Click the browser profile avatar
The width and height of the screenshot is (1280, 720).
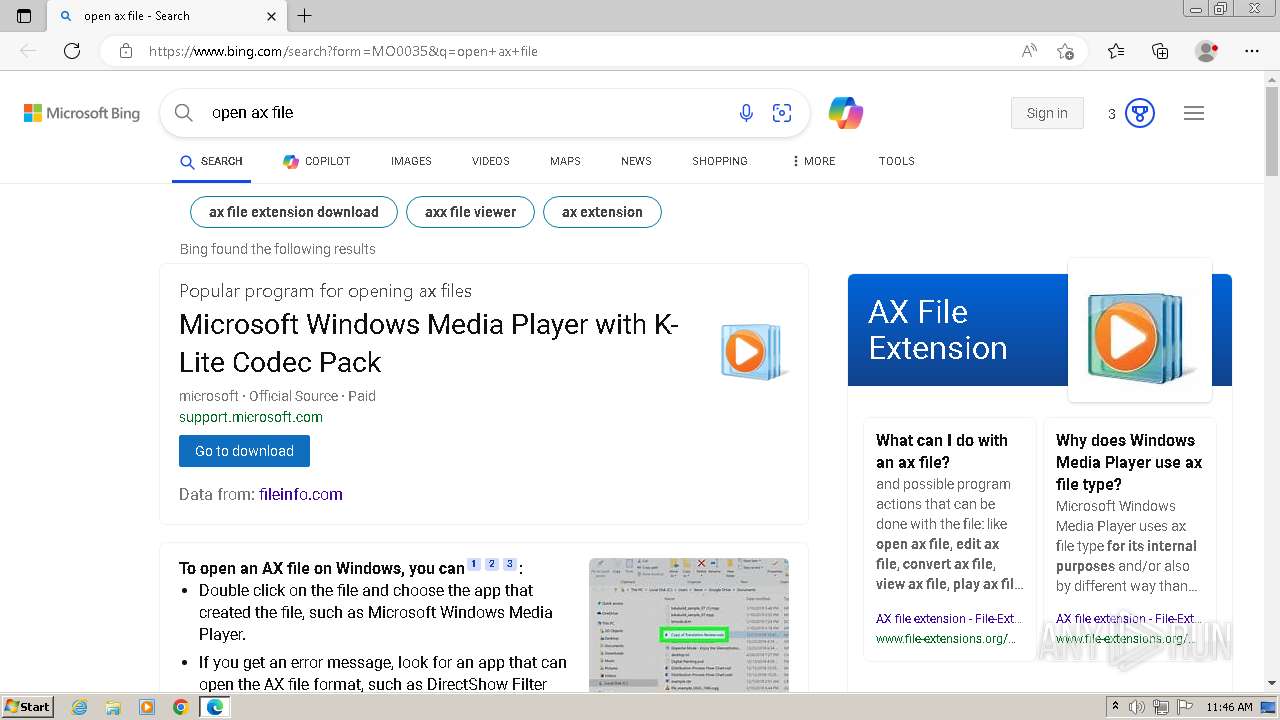click(1206, 51)
